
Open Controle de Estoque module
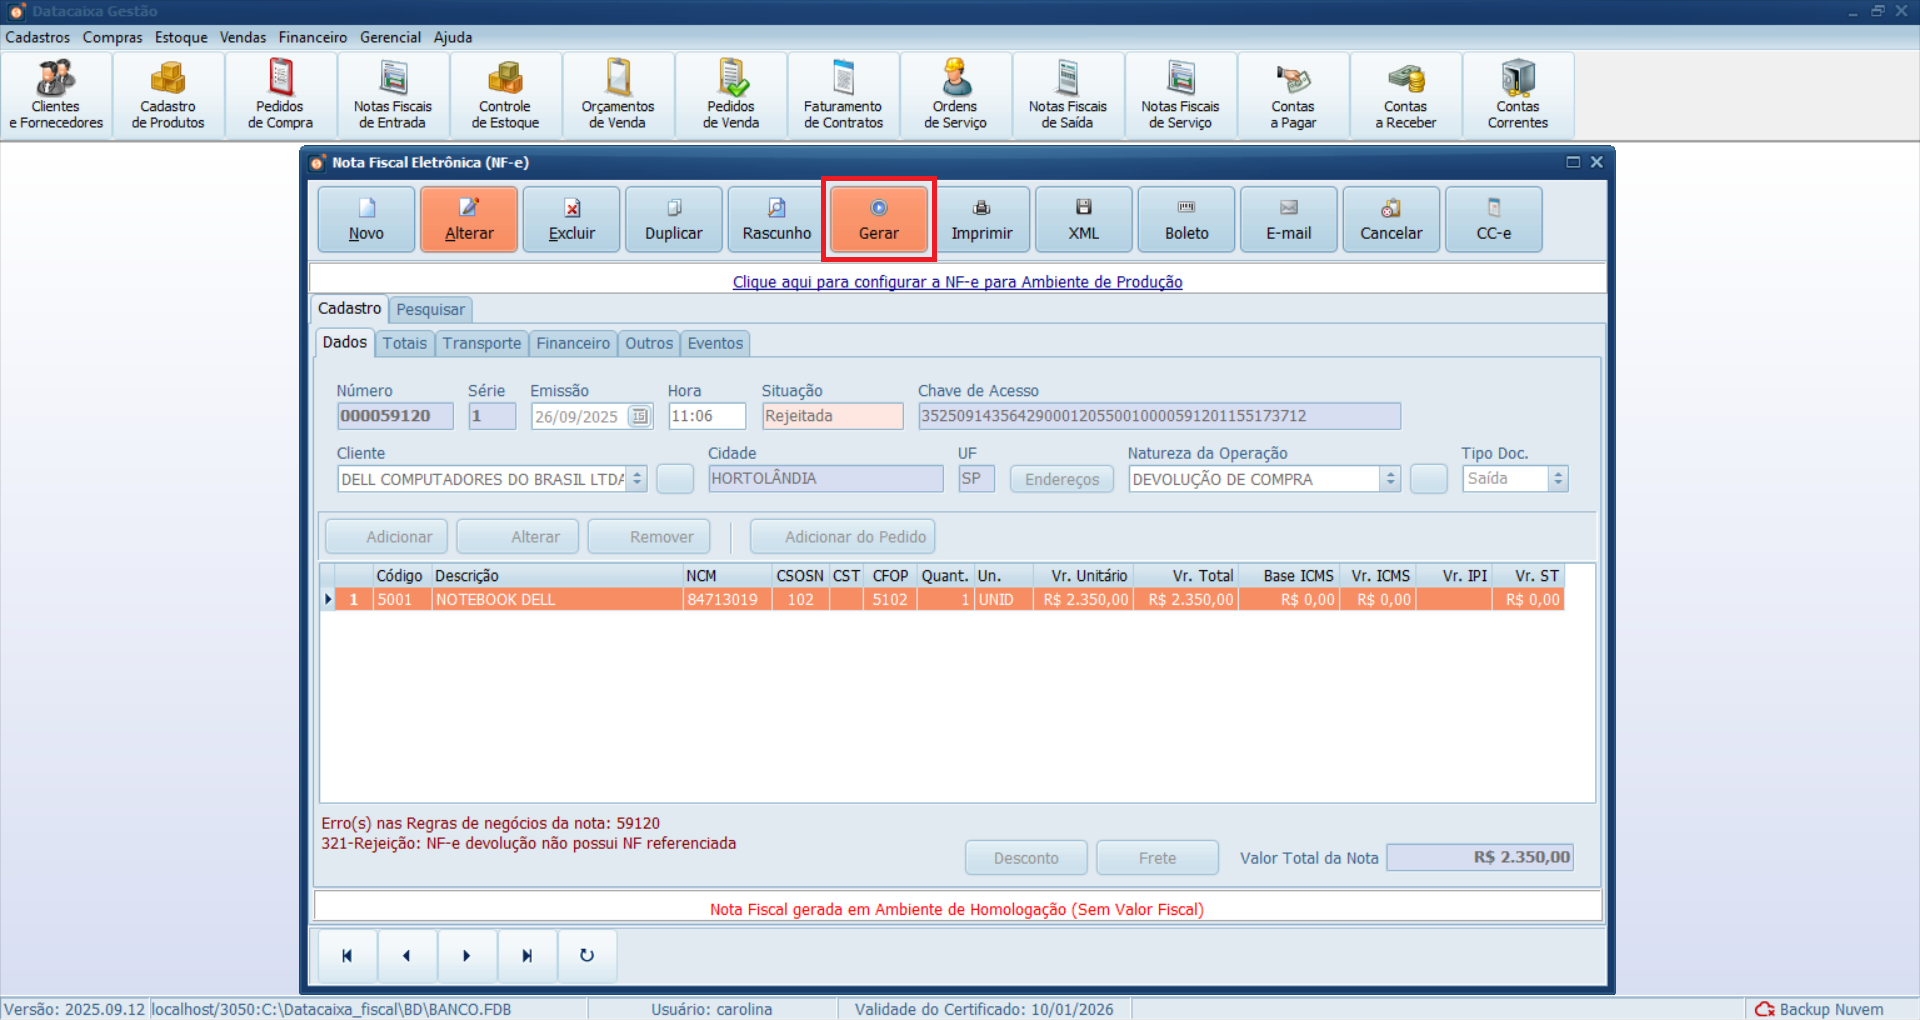505,96
